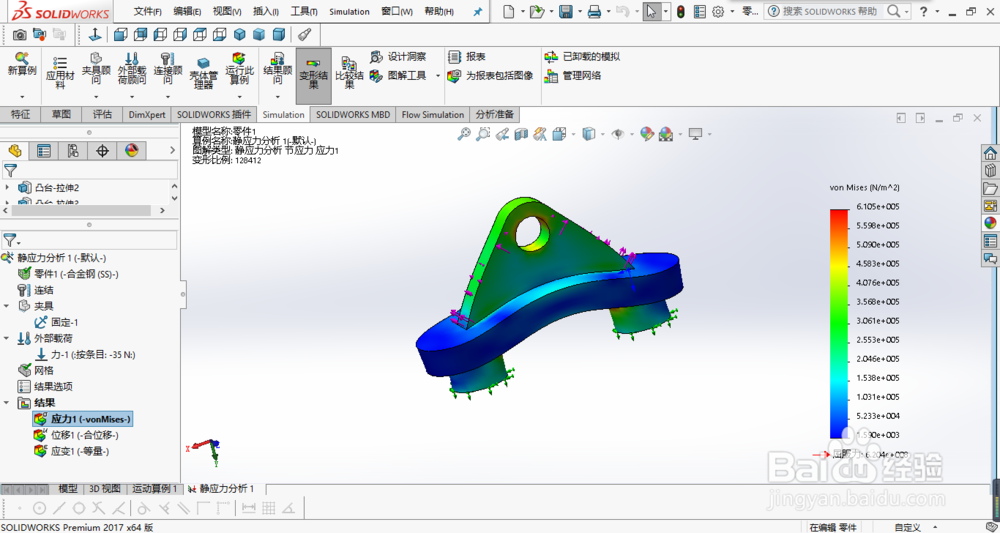1000x533 pixels.
Task: Open the View Orientation dropdown arrow
Action: click(573, 135)
